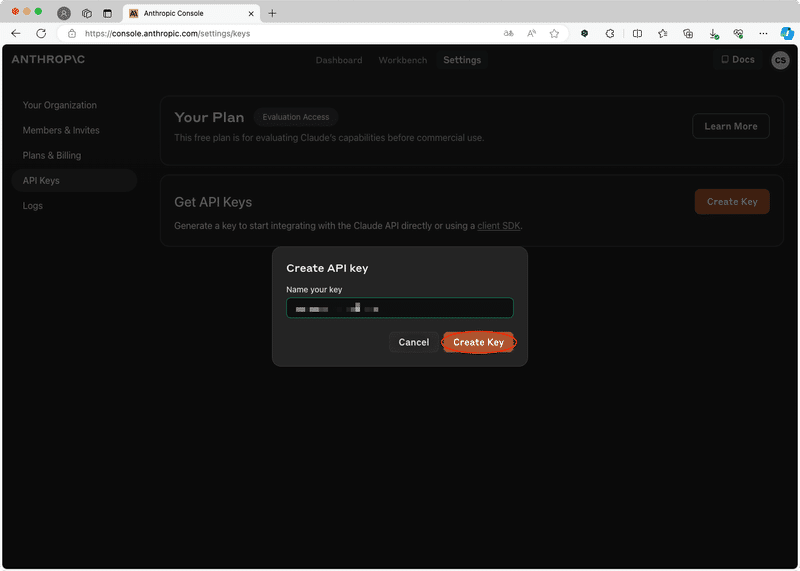
Task: Open the Workbench tab
Action: click(403, 60)
